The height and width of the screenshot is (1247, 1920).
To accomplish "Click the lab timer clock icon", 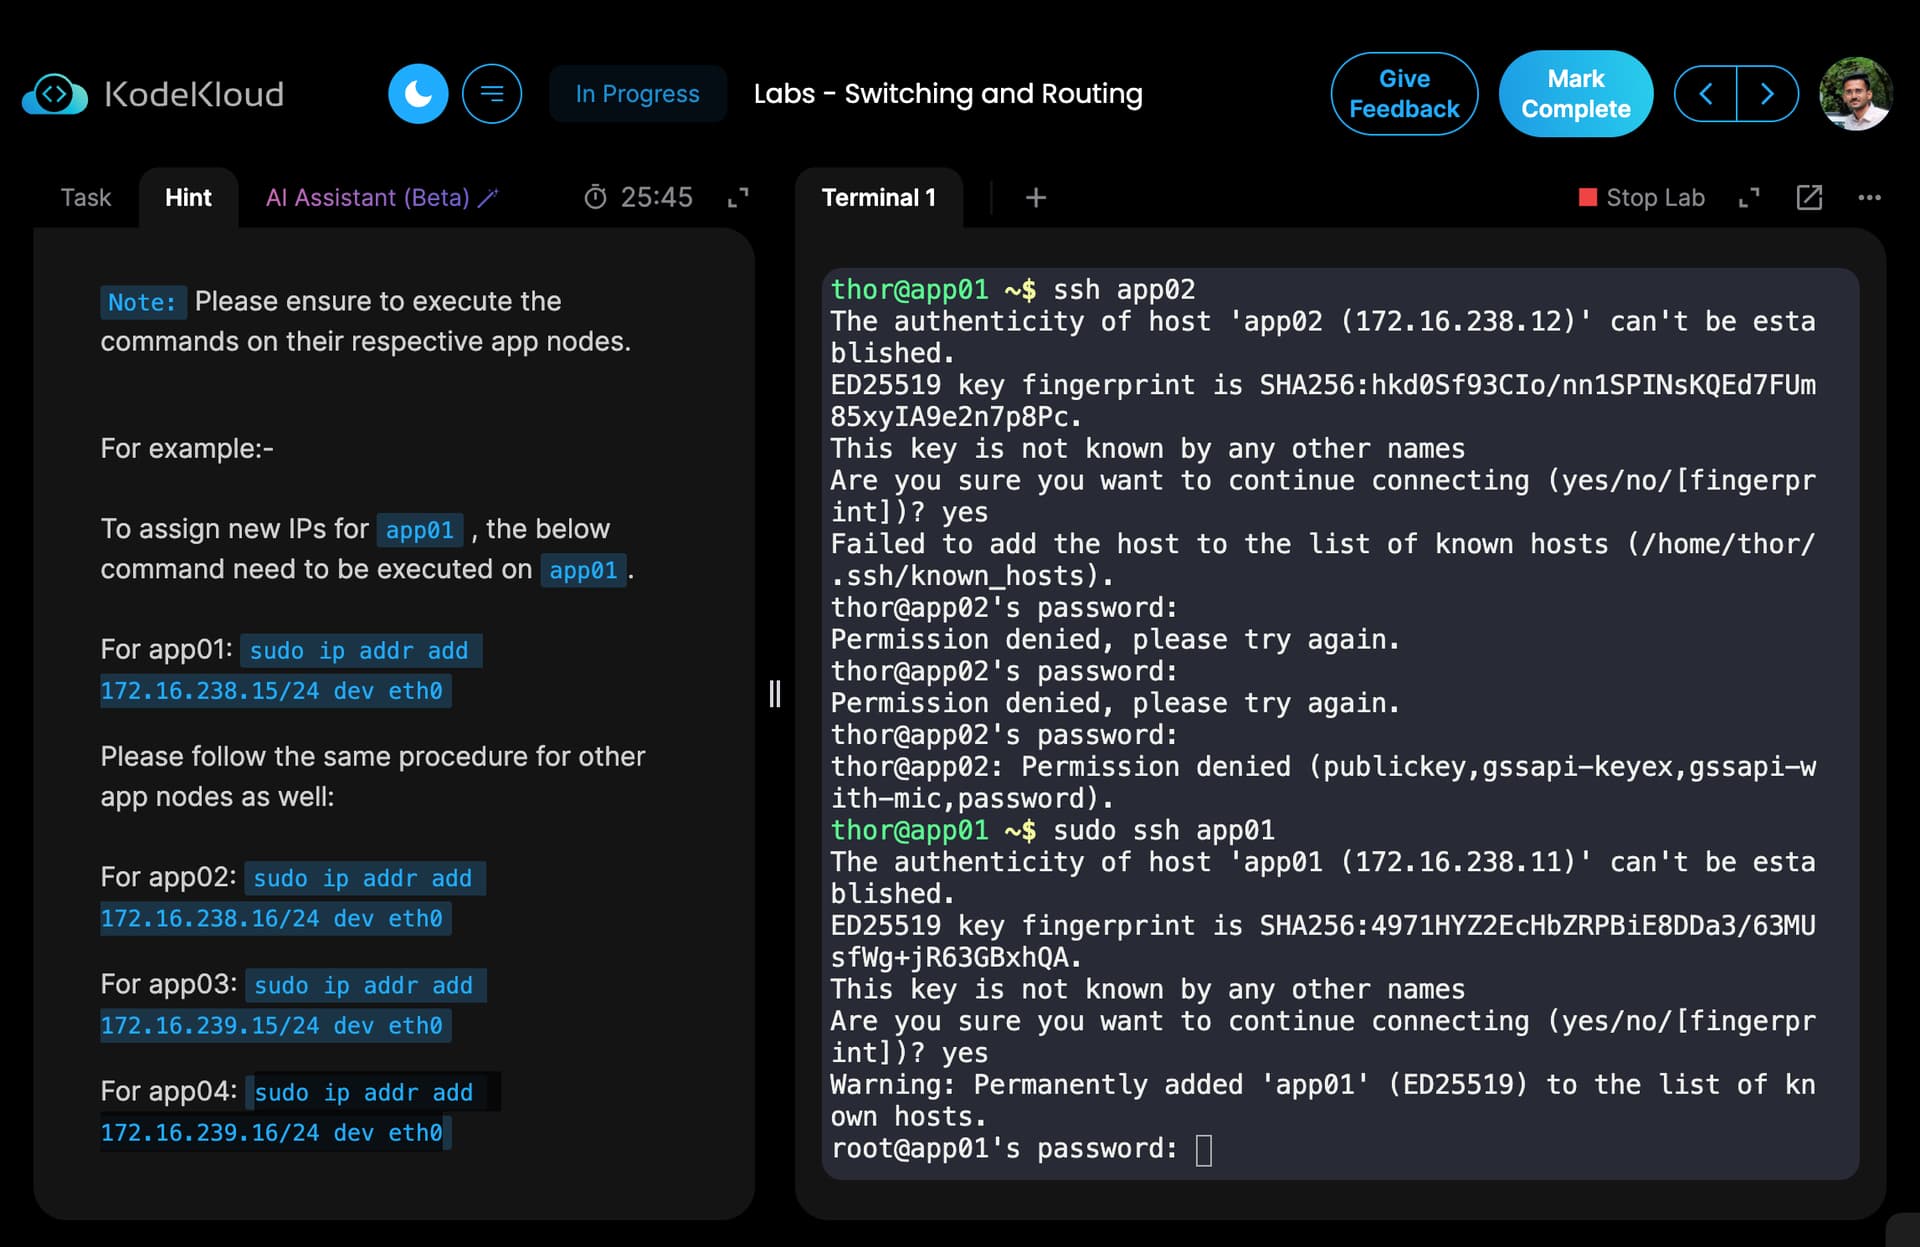I will [x=595, y=198].
